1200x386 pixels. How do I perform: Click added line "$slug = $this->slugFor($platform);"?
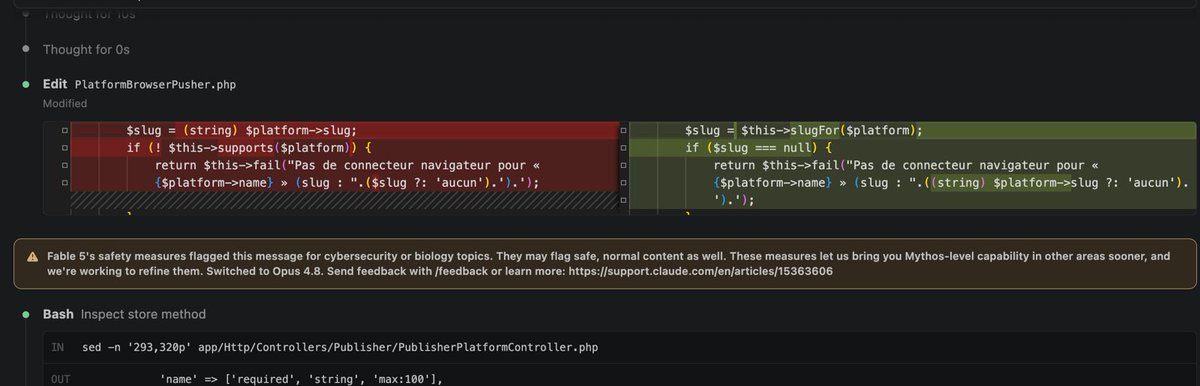804,131
